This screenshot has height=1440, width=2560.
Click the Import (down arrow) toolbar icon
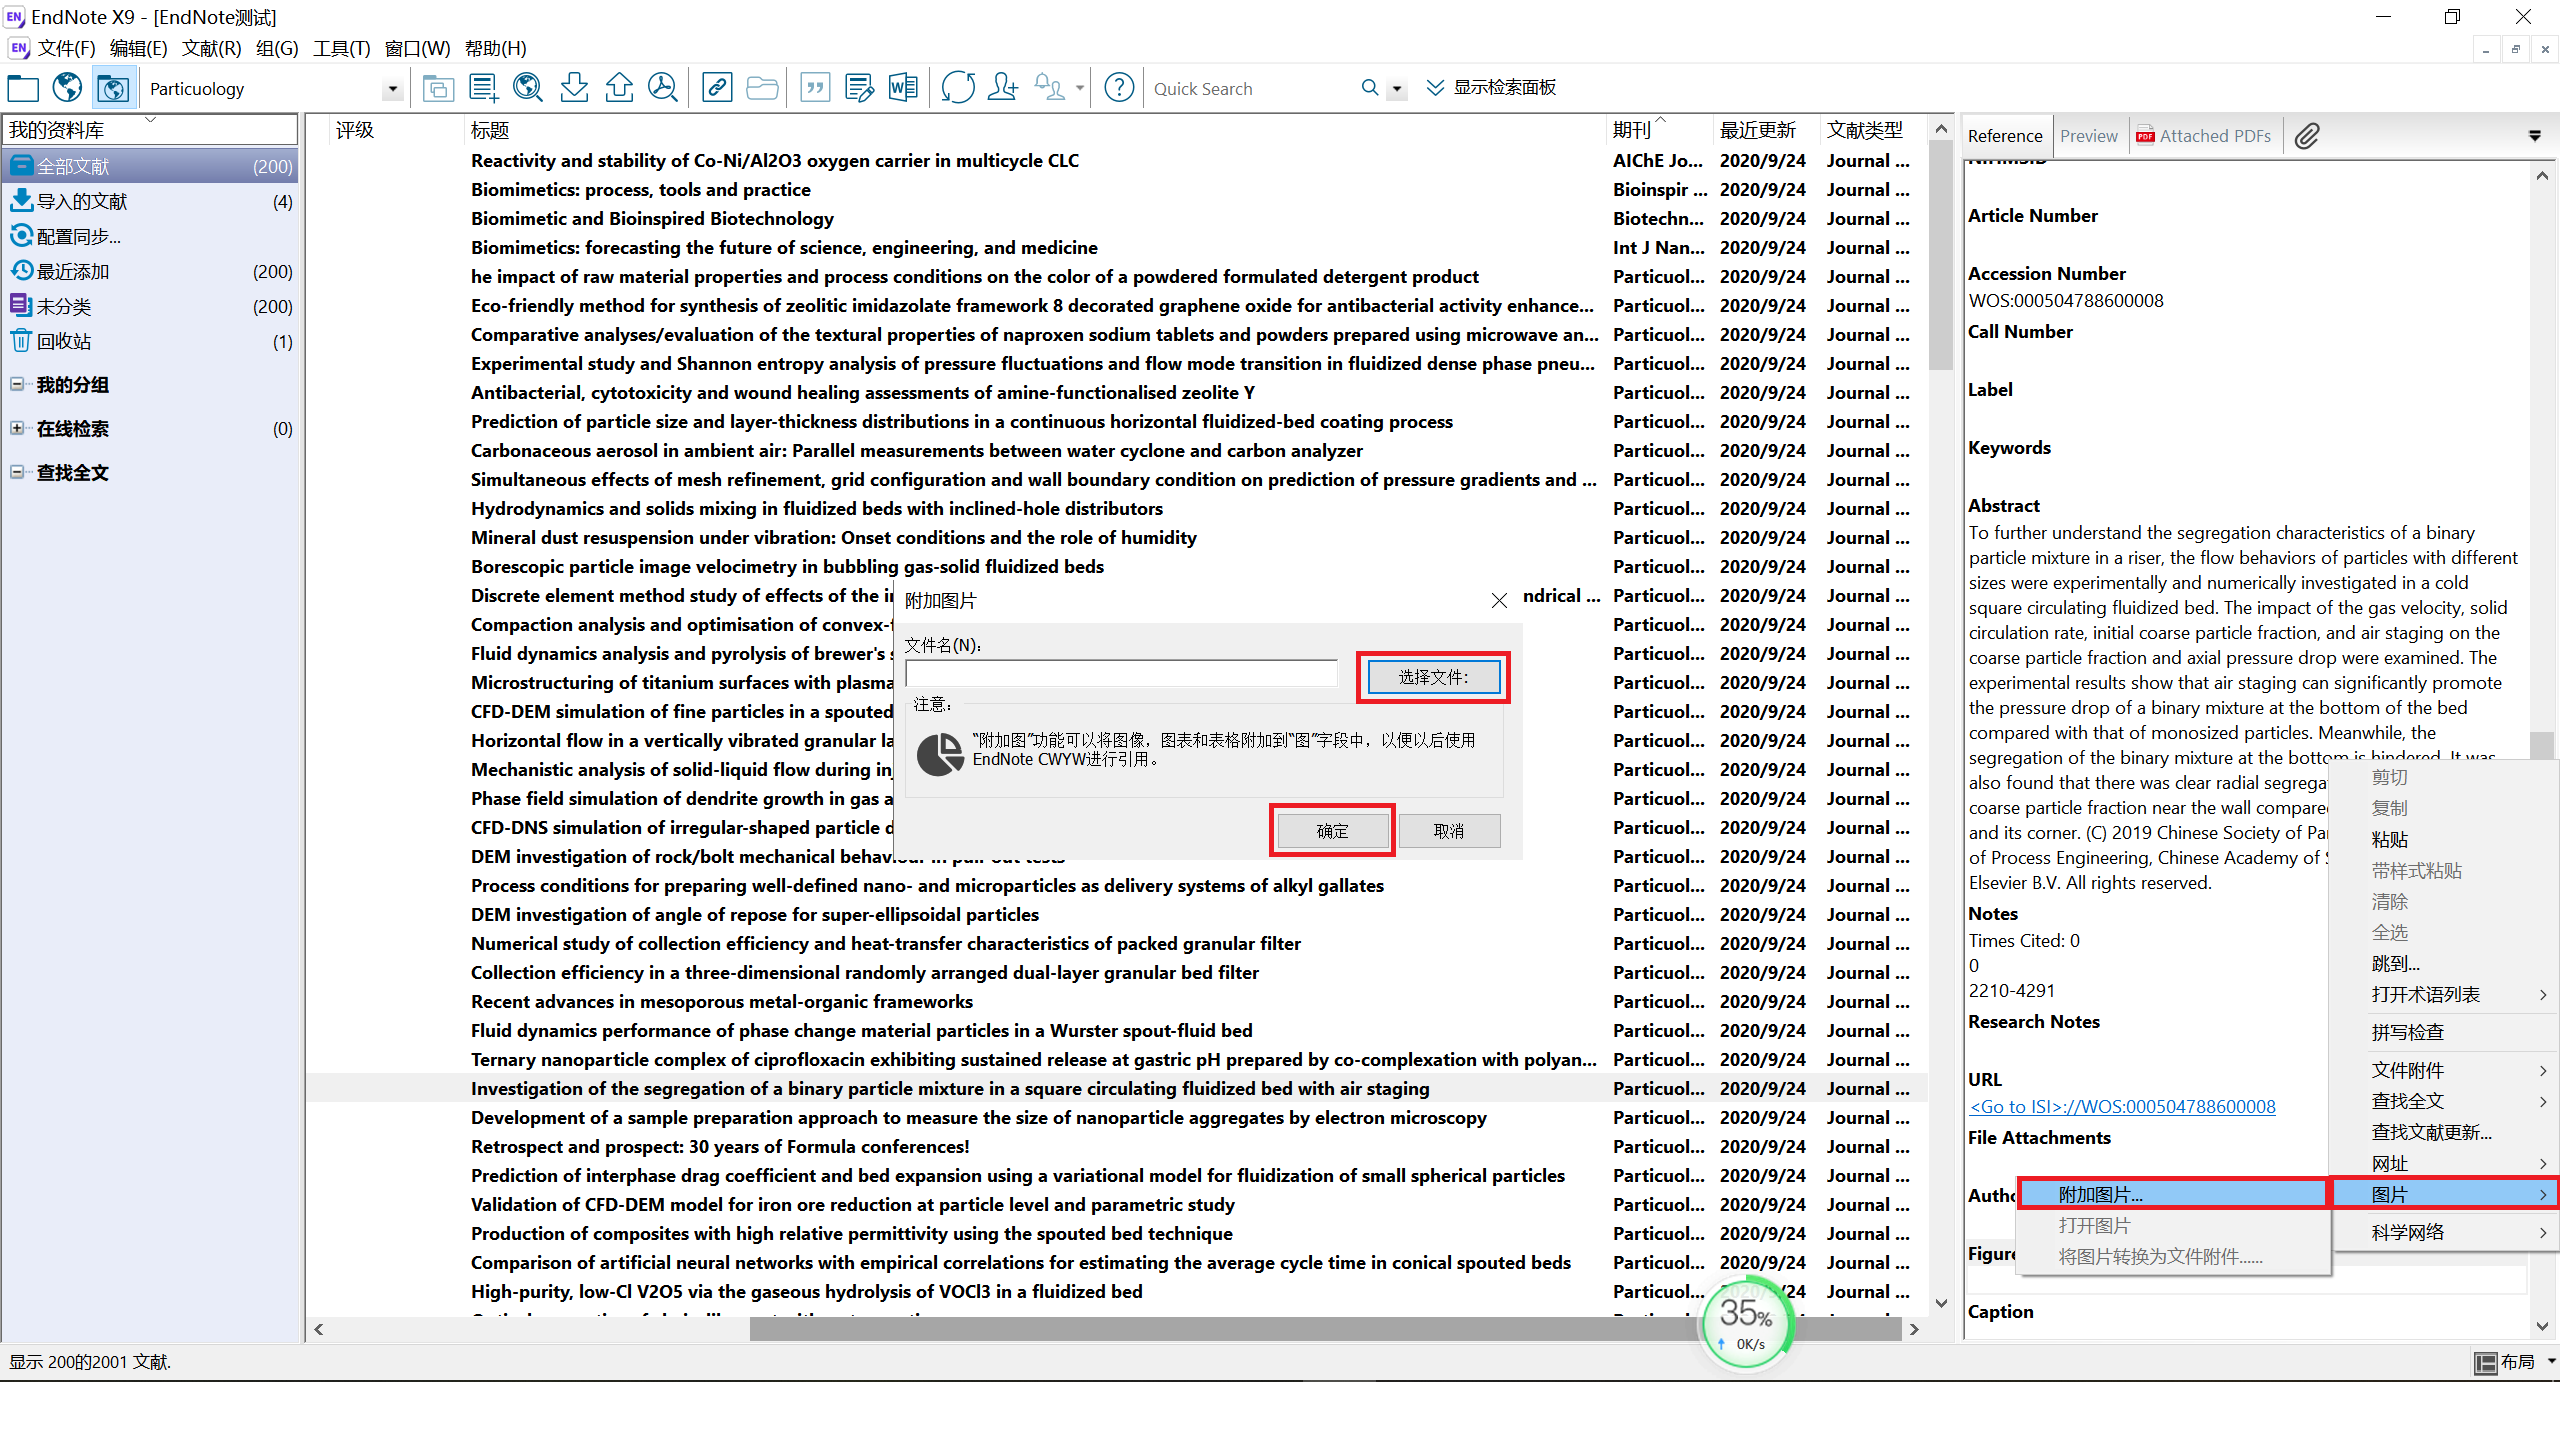tap(574, 88)
